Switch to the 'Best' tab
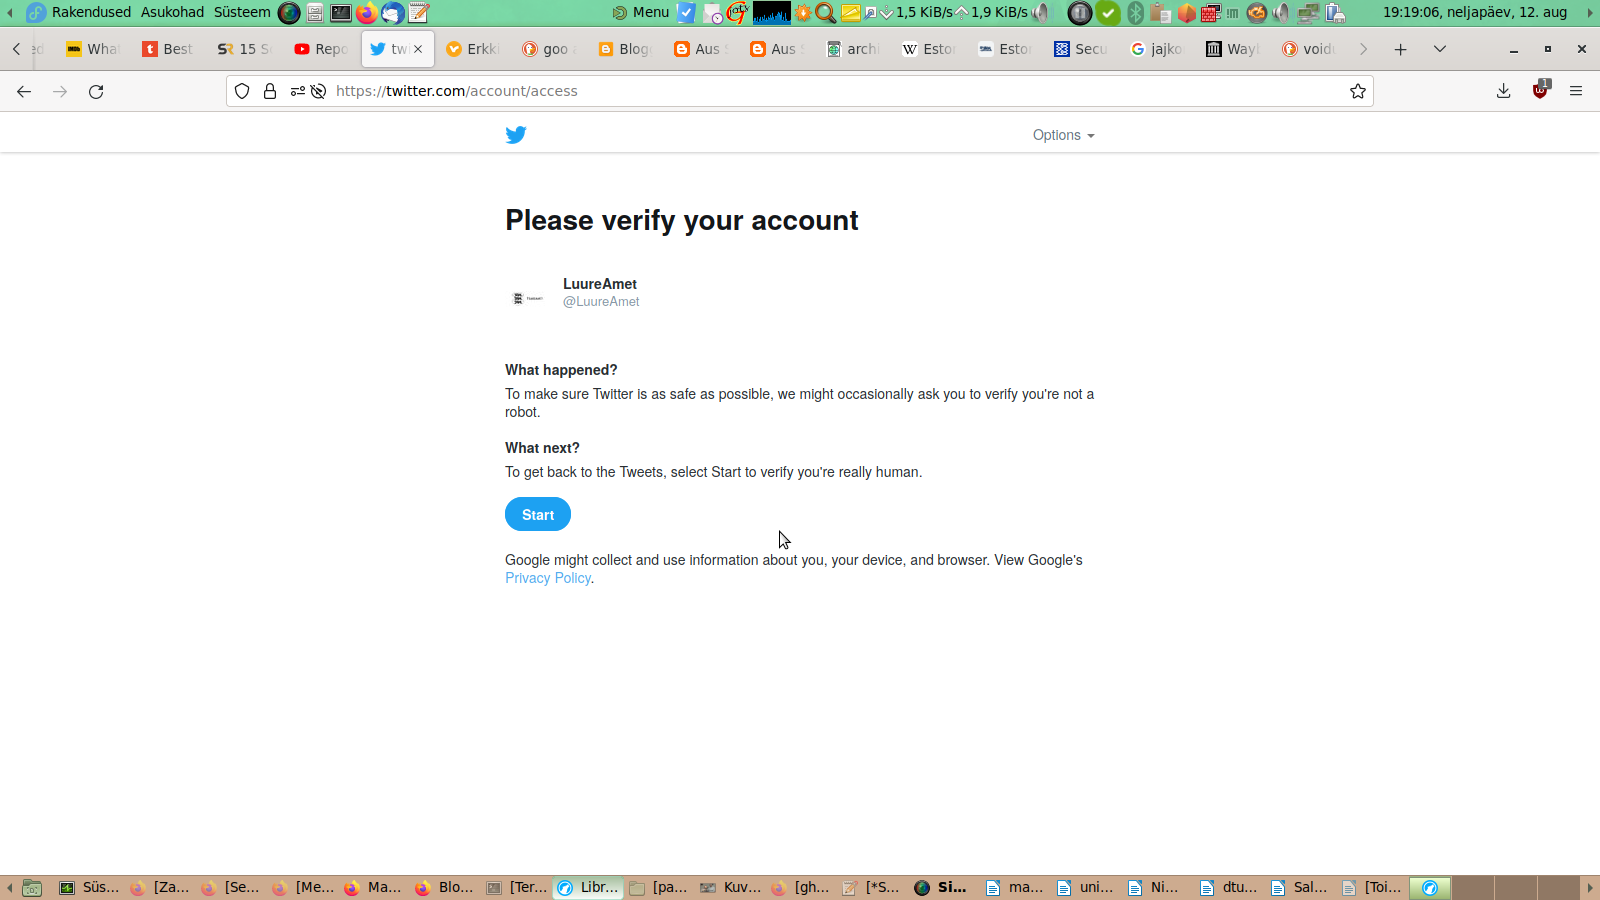 coord(168,49)
